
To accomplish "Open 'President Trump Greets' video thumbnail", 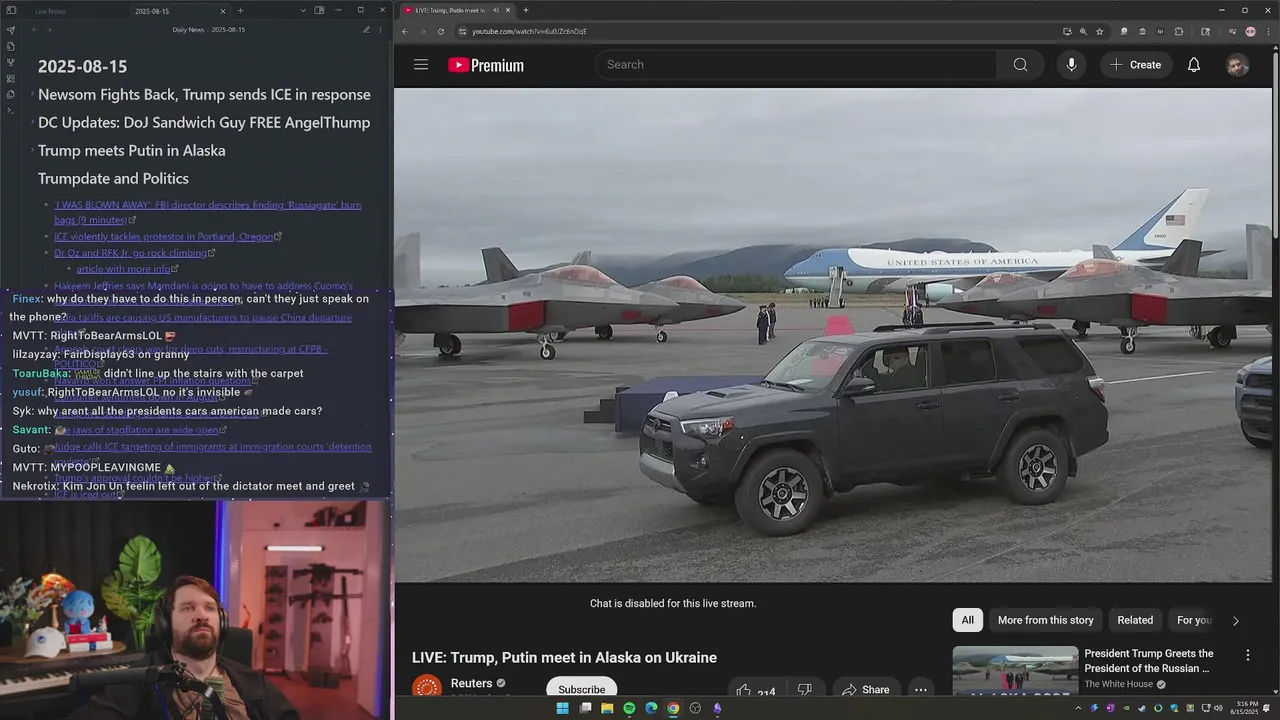I will [1015, 671].
